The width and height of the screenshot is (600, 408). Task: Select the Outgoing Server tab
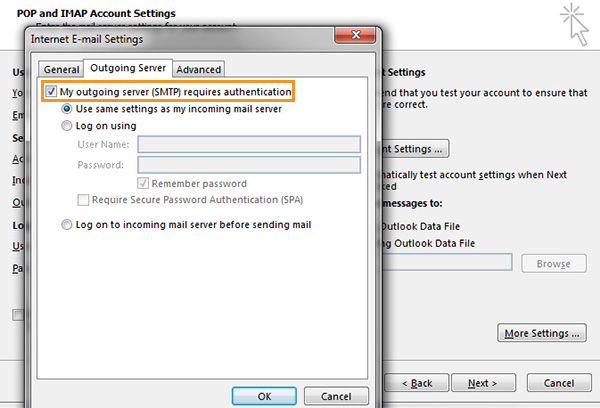[128, 68]
